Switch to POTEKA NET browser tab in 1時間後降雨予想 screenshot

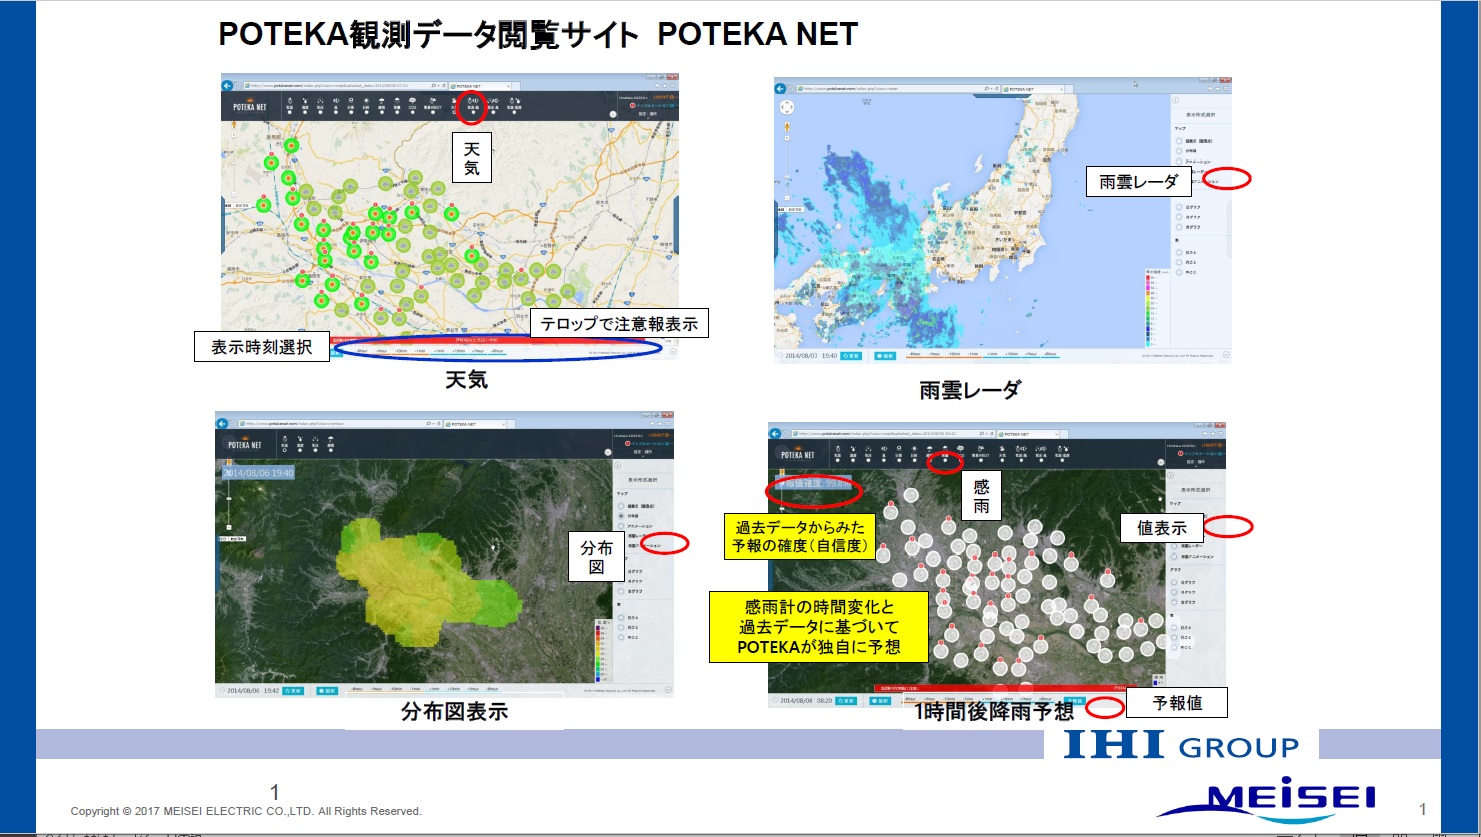1028,434
